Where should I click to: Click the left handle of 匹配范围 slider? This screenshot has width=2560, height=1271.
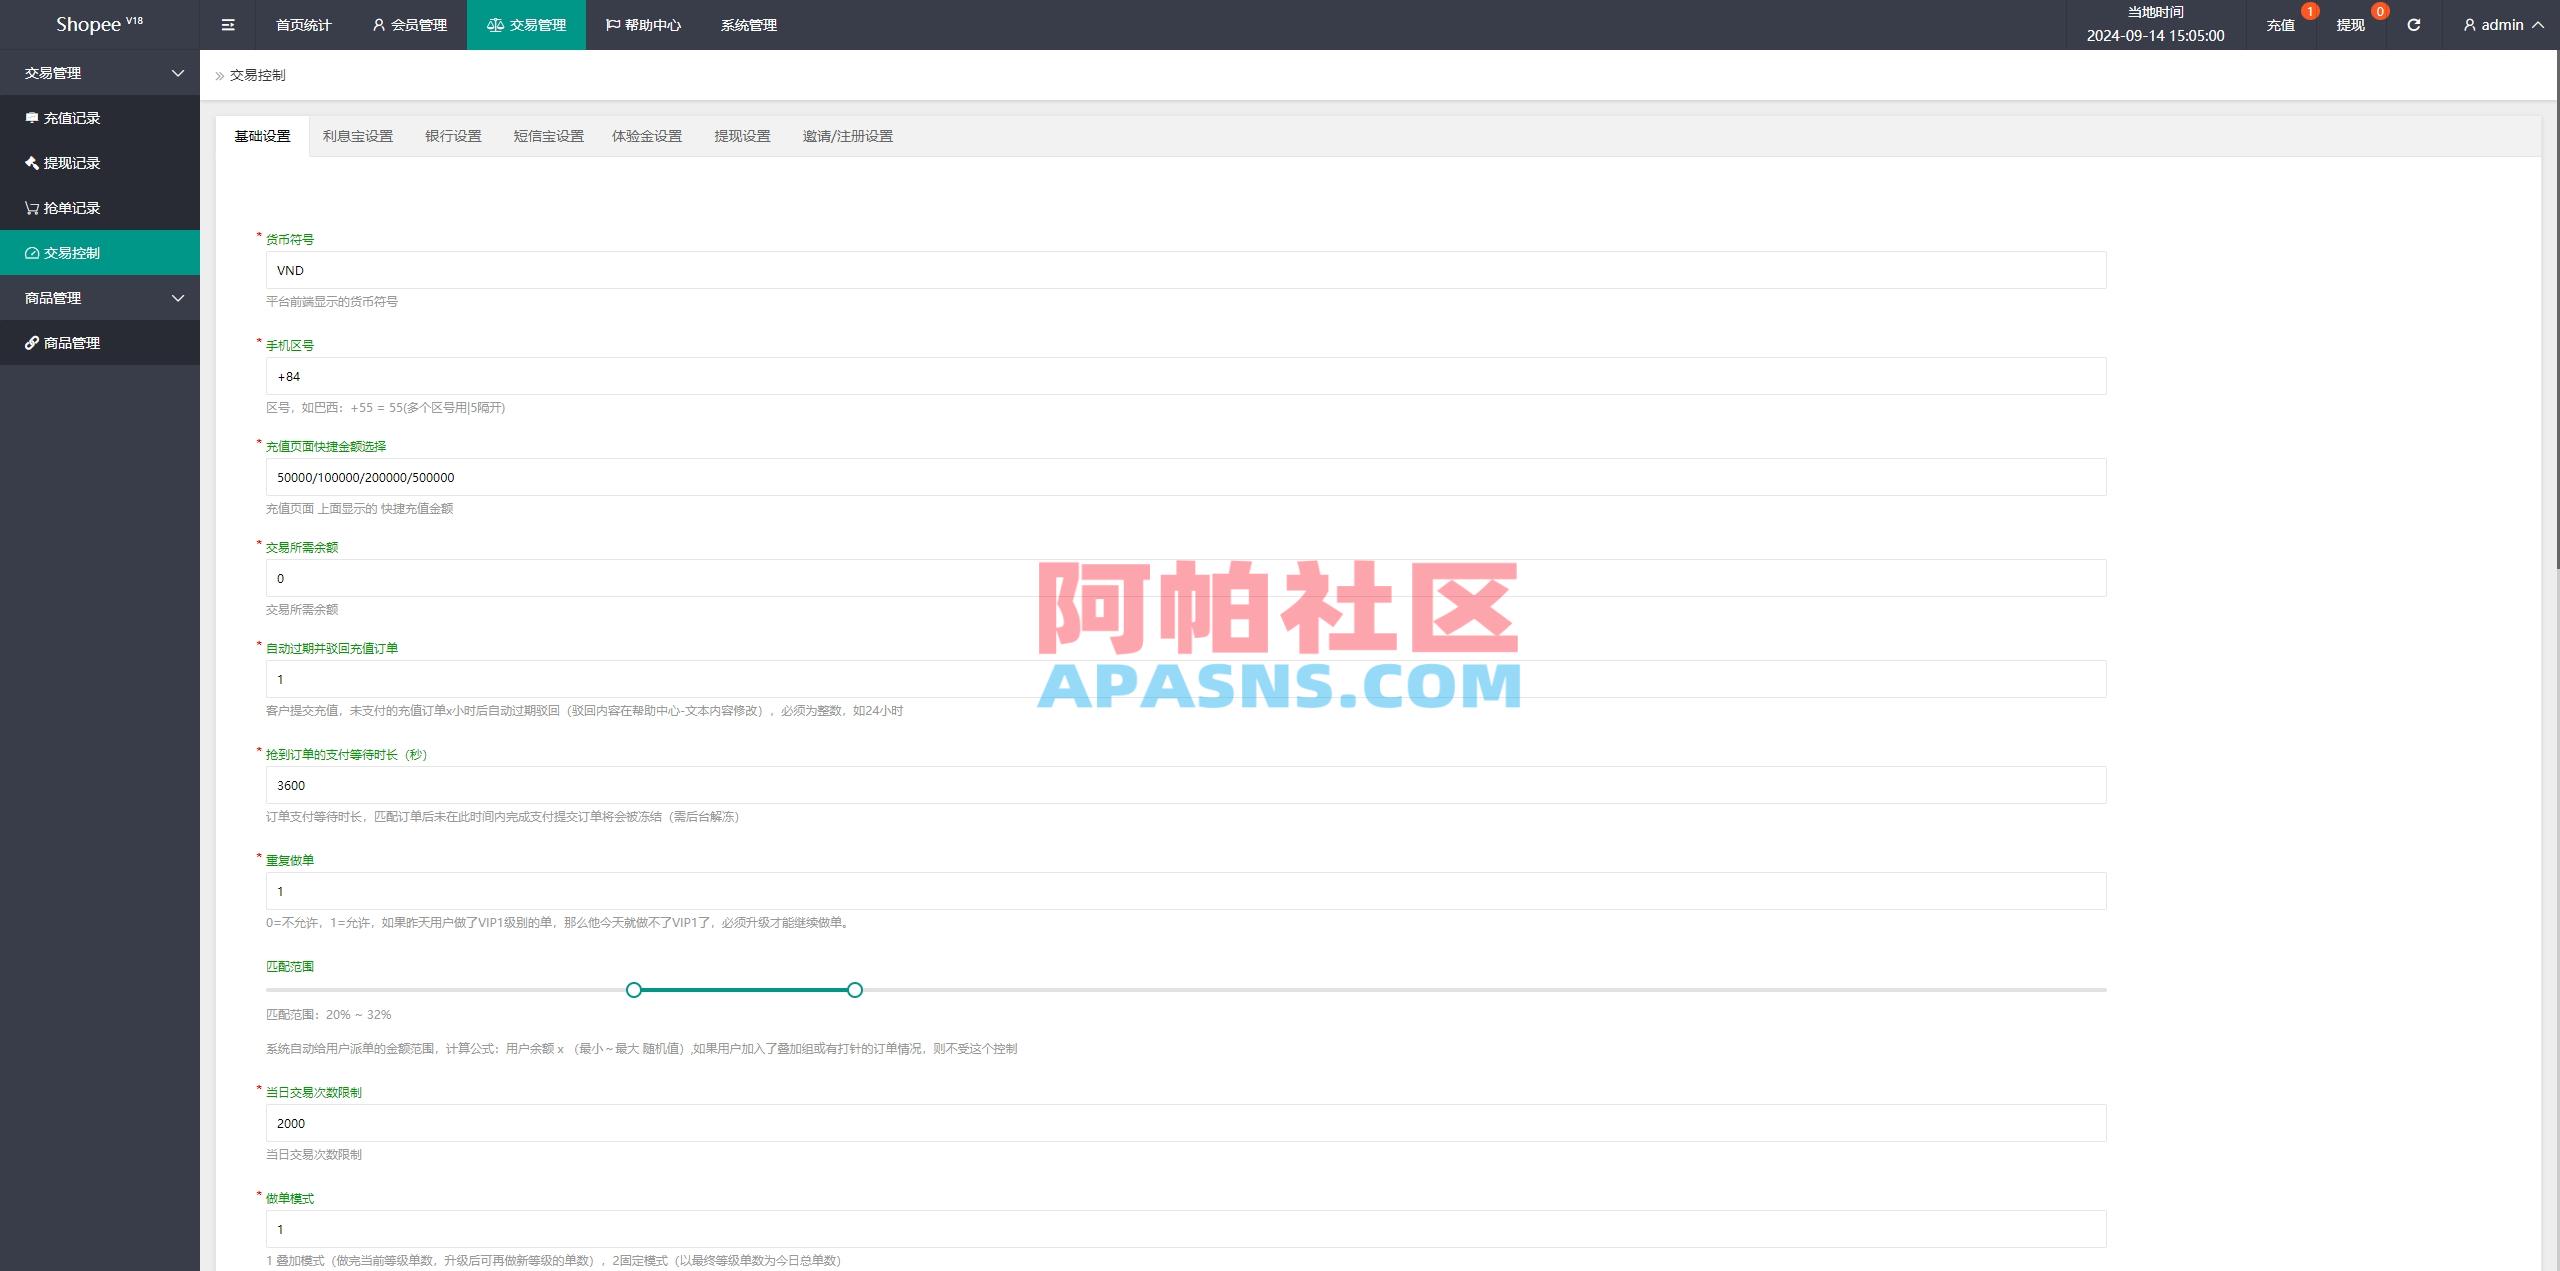633,989
